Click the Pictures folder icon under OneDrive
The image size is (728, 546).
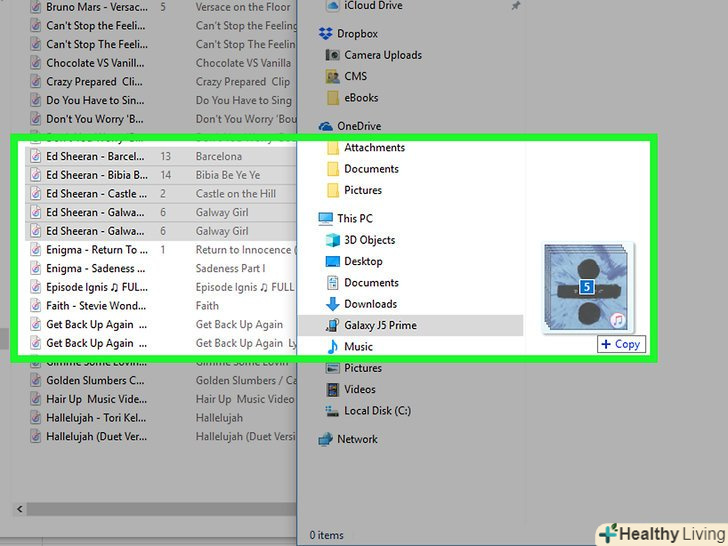coord(332,190)
